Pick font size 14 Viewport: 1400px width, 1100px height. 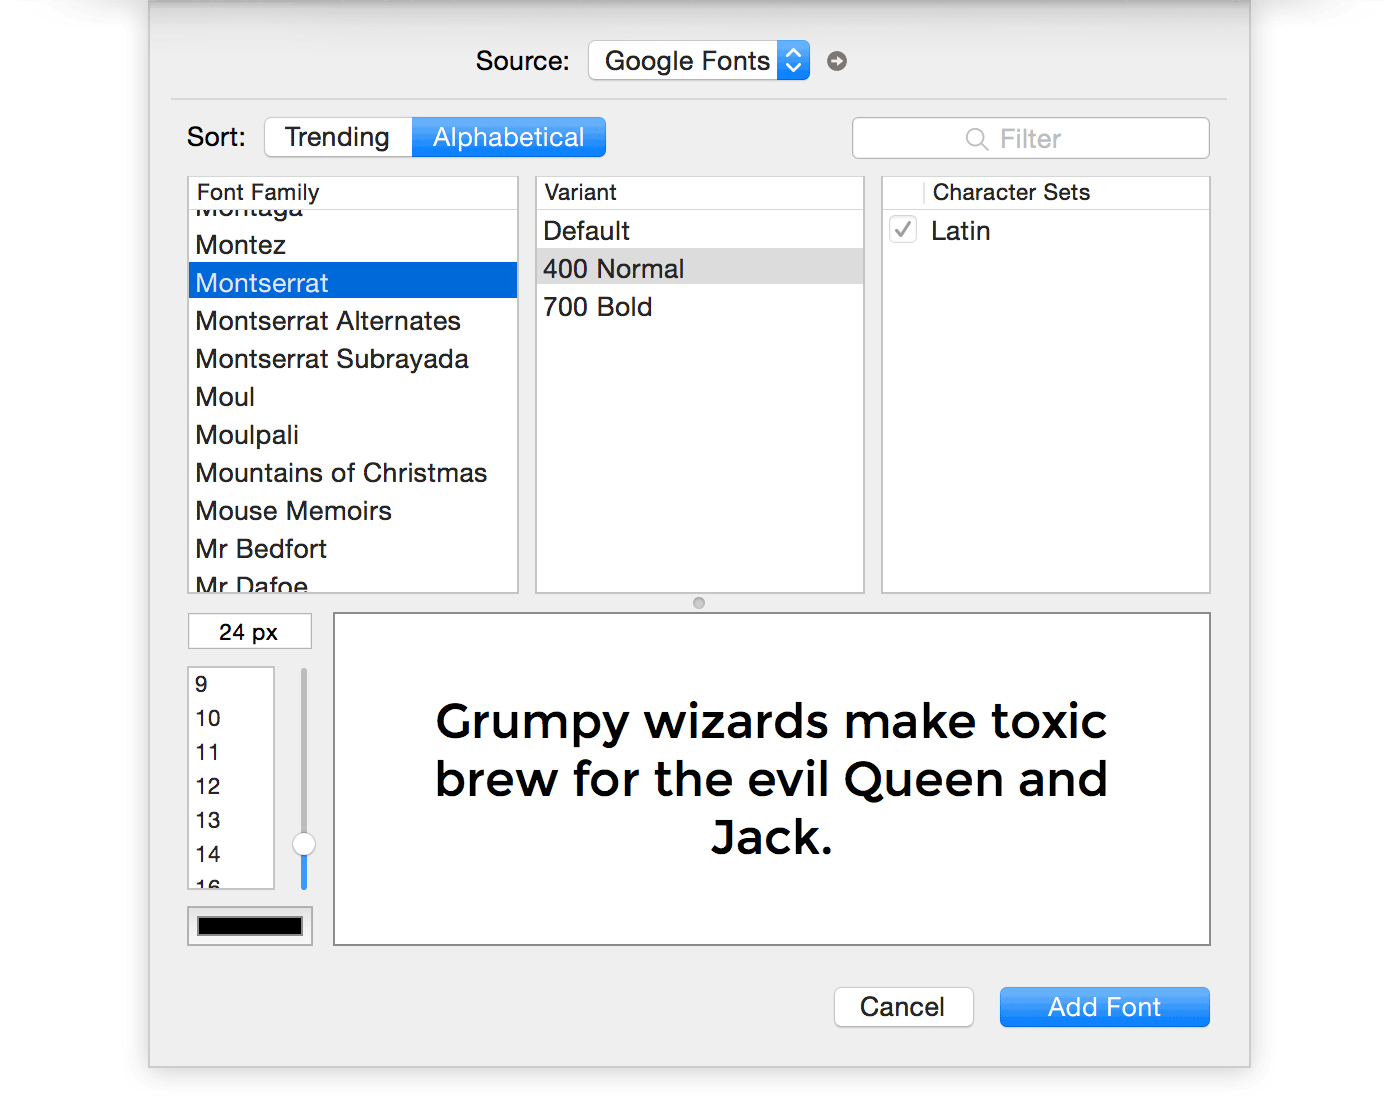(231, 854)
